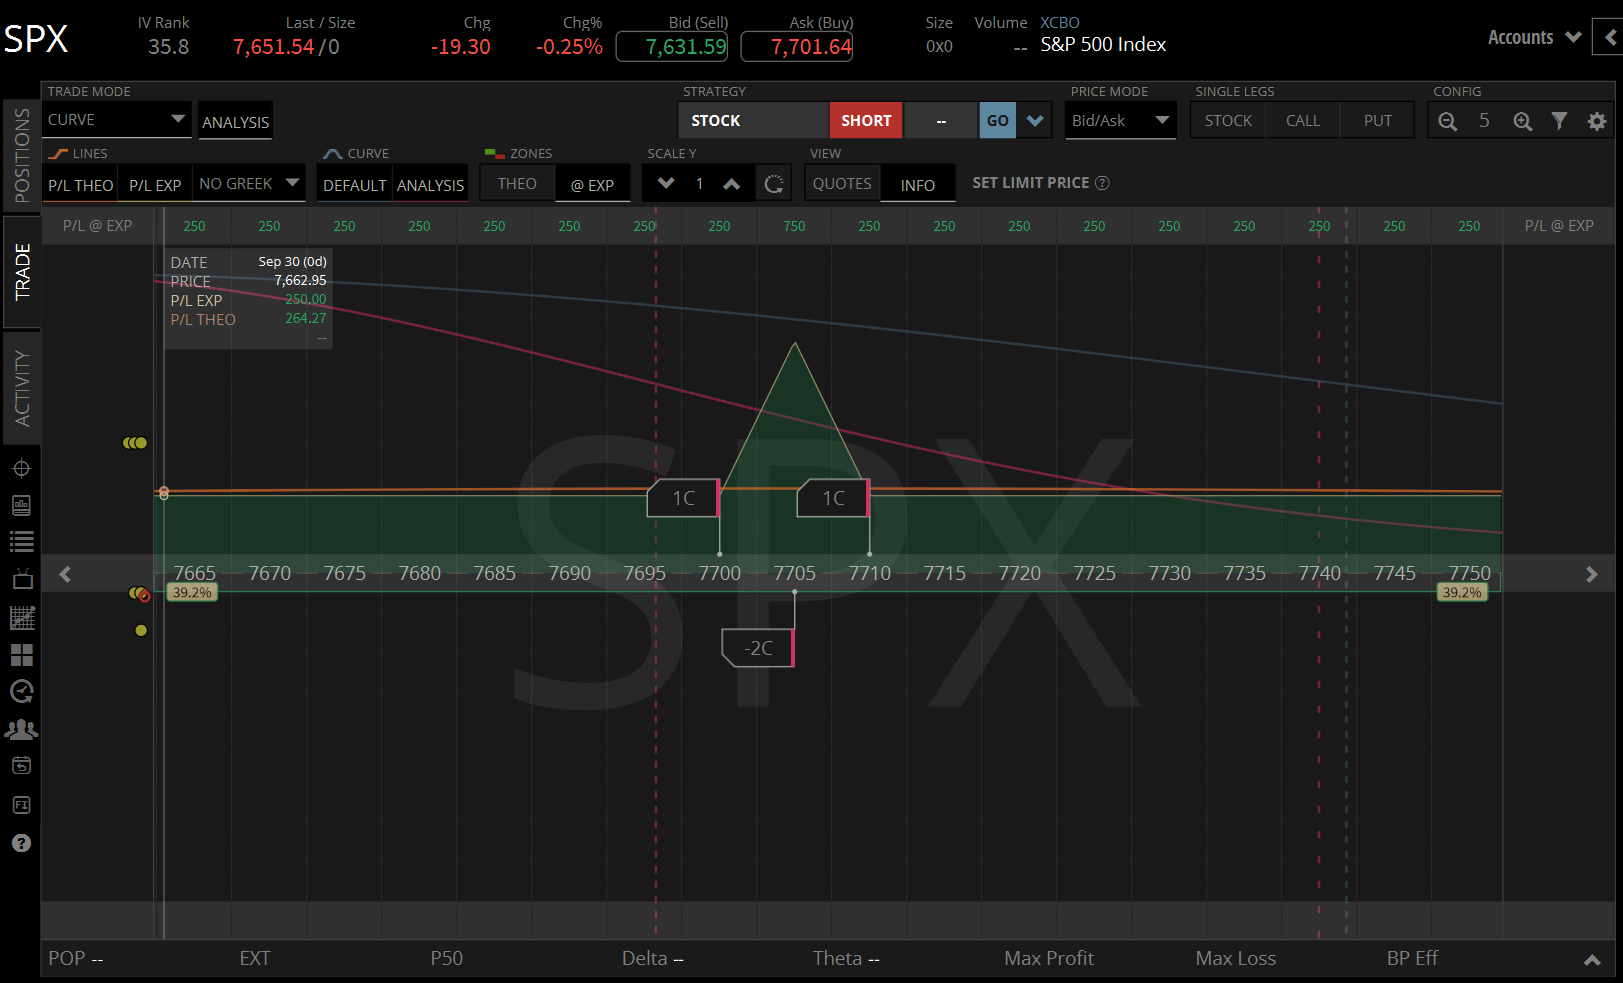
Task: Switch to the ACTIVITY side tab
Action: pos(21,388)
